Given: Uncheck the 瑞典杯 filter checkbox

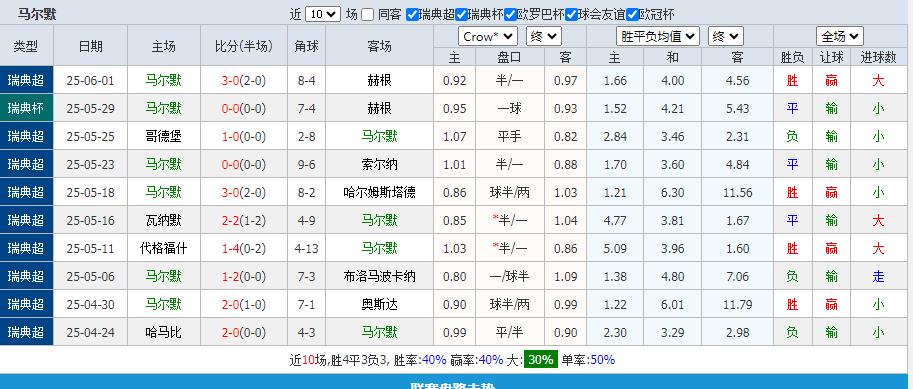Looking at the screenshot, I should [x=461, y=15].
